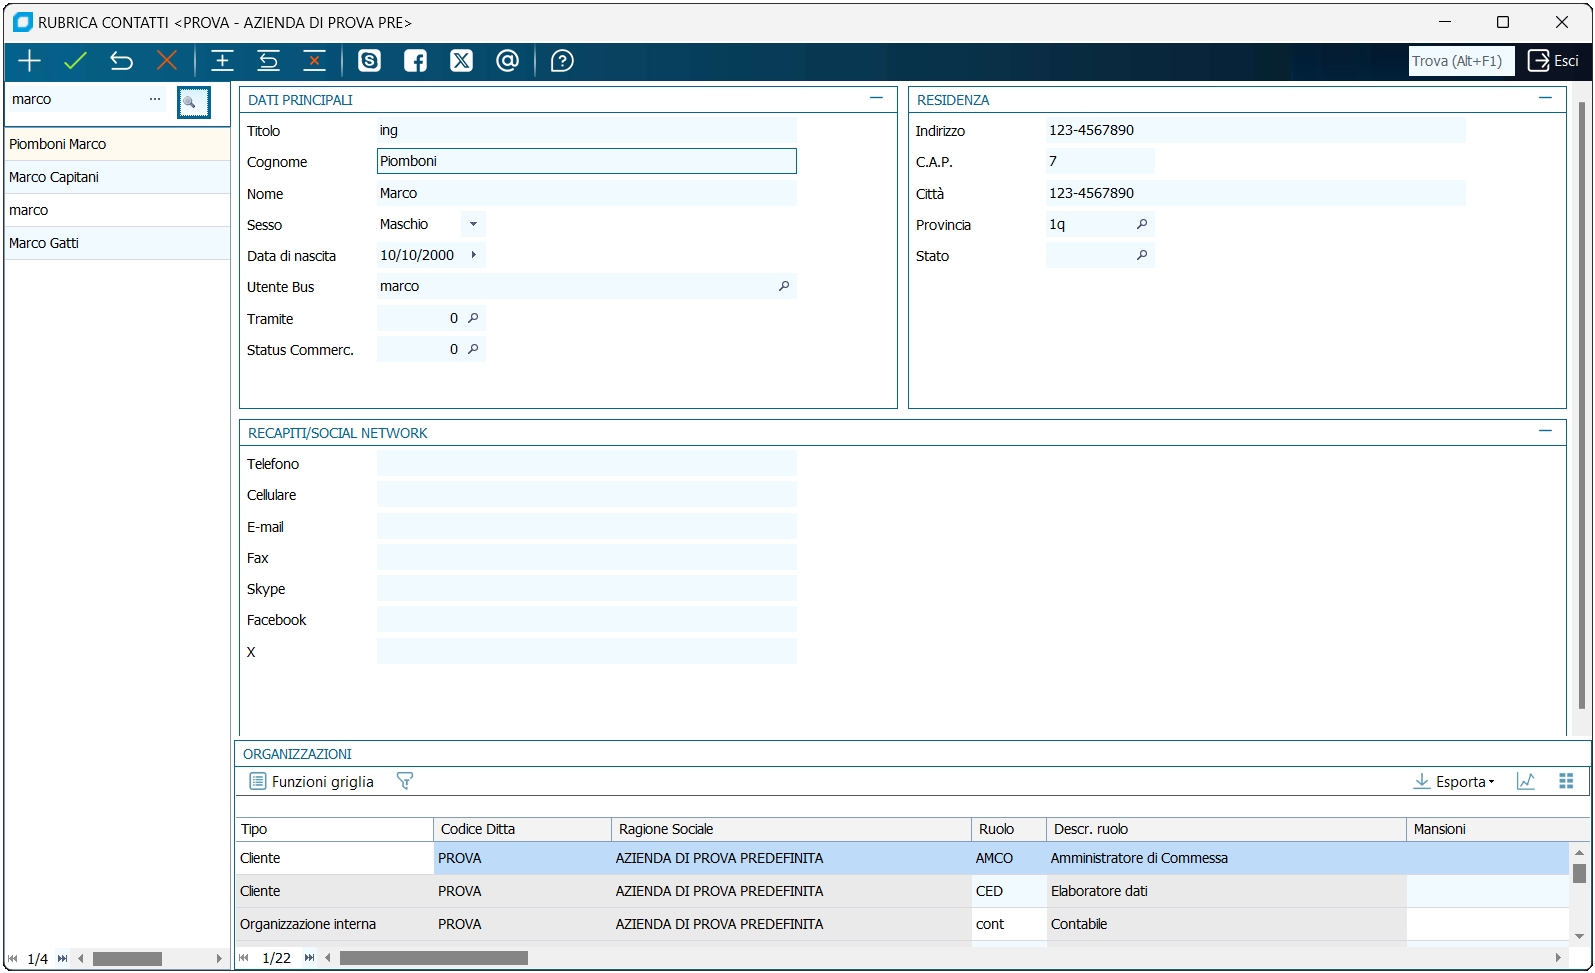Click the organizations grid horizontal scrollbar

434,958
